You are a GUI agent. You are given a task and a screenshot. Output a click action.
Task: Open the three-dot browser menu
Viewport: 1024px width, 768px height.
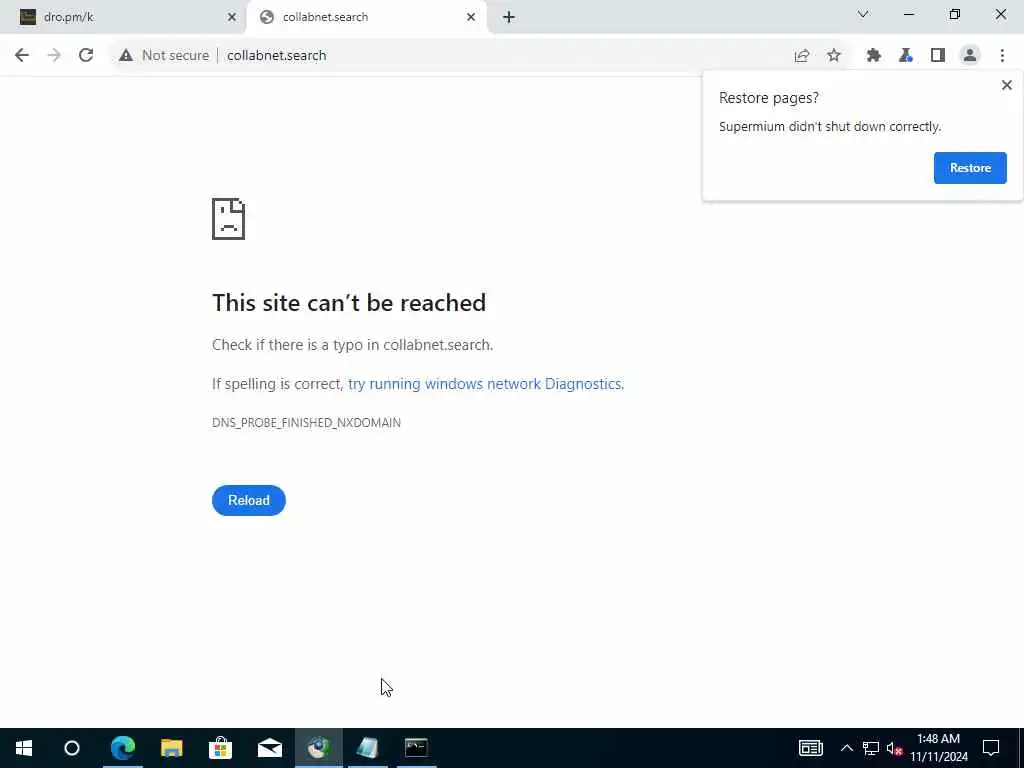click(x=1002, y=56)
